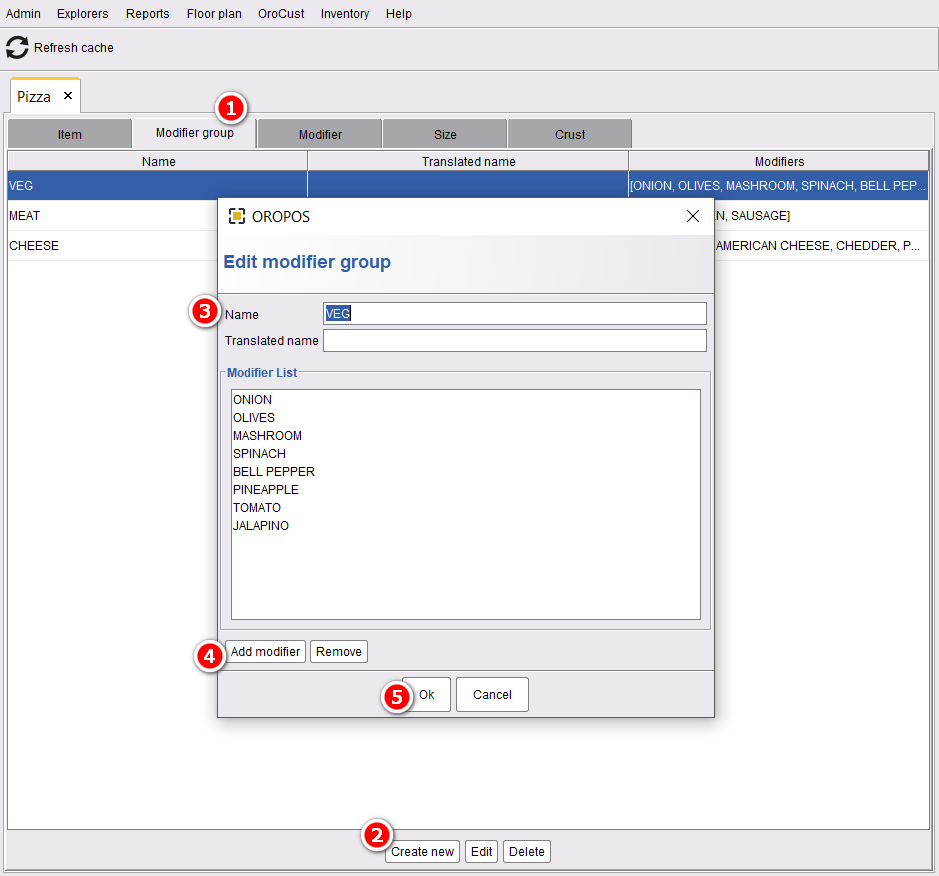Click the Add modifier button
939x876 pixels.
click(x=265, y=651)
